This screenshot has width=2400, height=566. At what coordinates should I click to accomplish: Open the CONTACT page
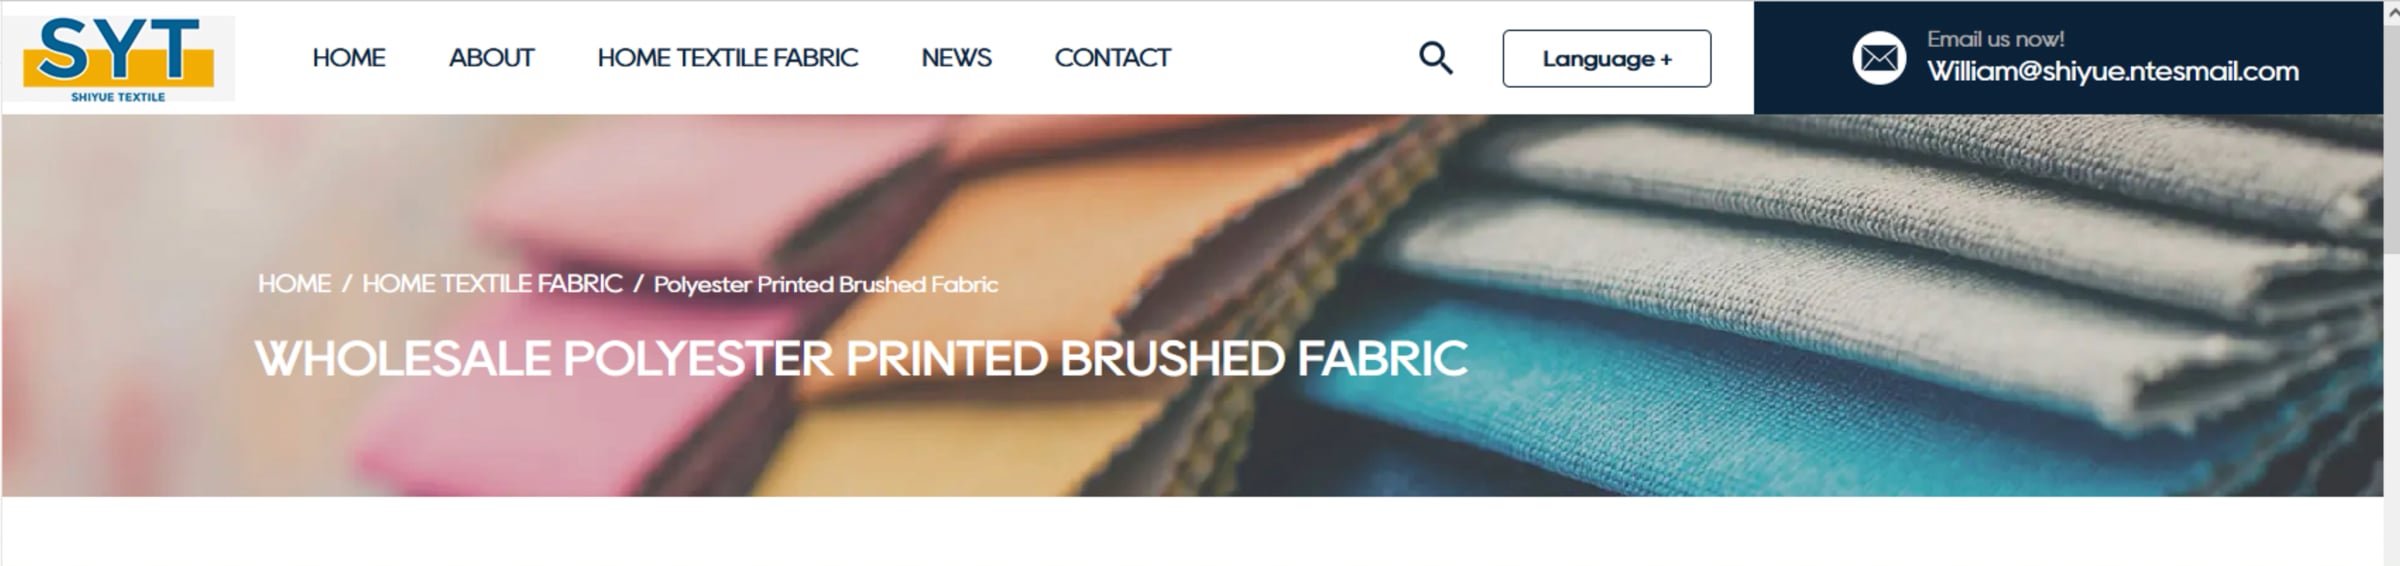coord(1112,58)
